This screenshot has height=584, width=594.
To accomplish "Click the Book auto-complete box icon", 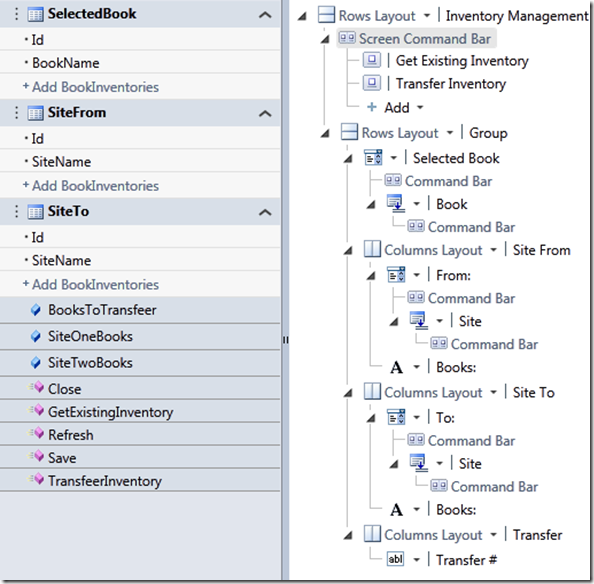I will [x=395, y=204].
